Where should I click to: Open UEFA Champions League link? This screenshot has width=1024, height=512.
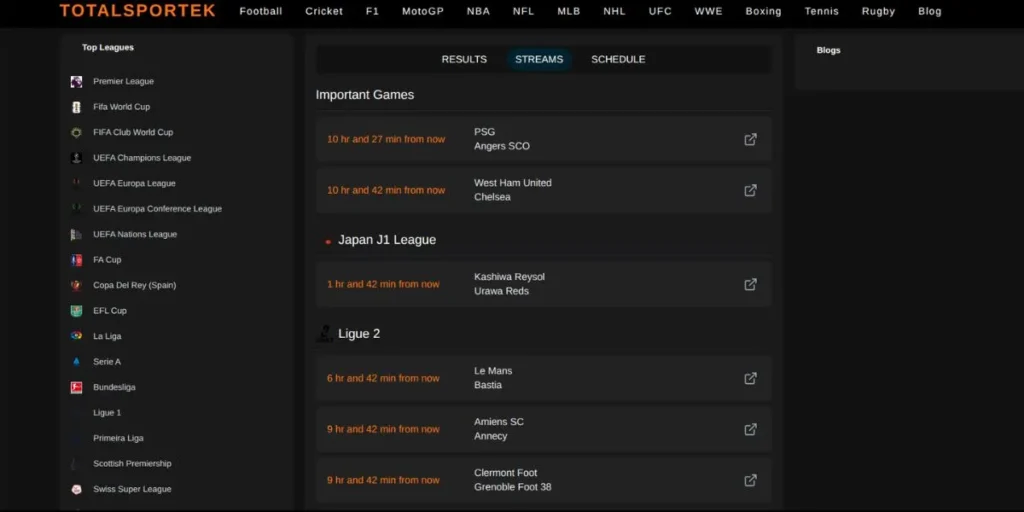click(142, 158)
